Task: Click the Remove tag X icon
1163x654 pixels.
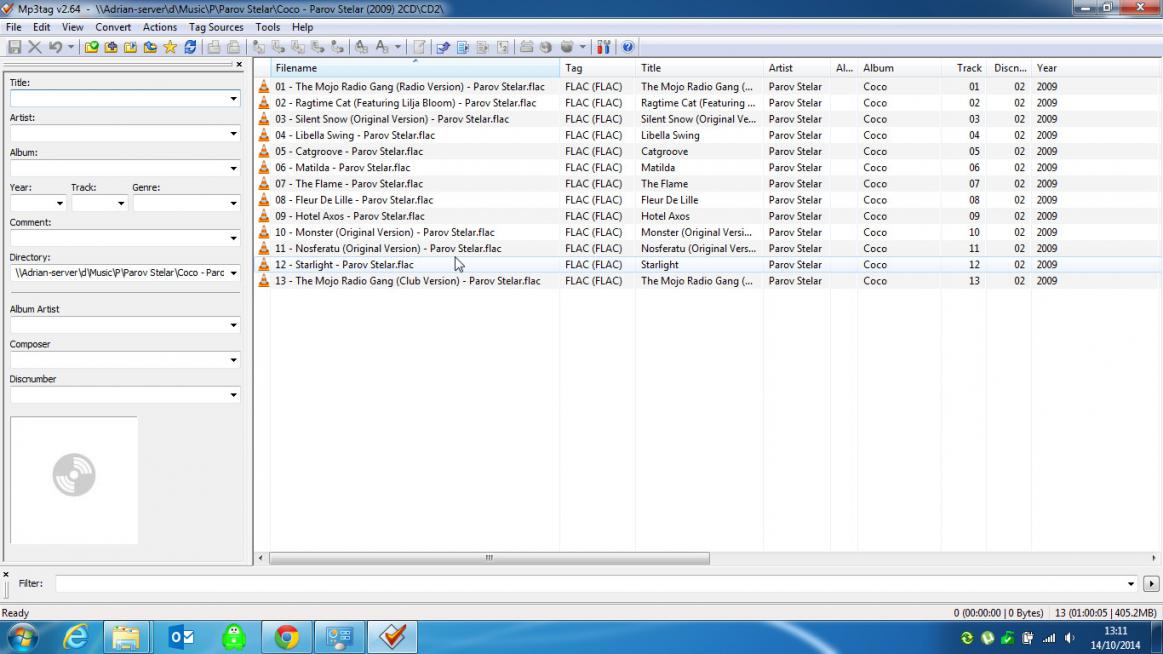Action: point(35,47)
